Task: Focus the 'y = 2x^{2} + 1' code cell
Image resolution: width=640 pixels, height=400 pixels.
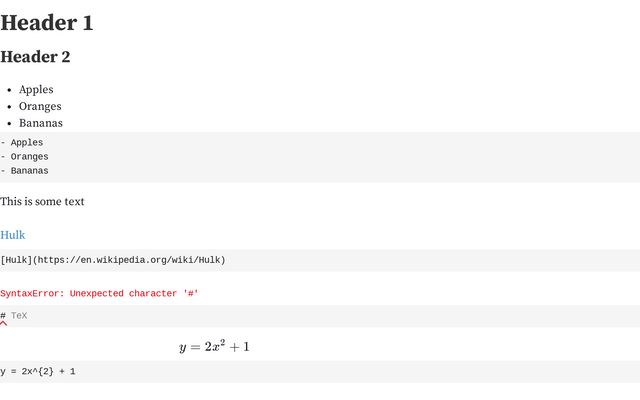Action: (320, 371)
